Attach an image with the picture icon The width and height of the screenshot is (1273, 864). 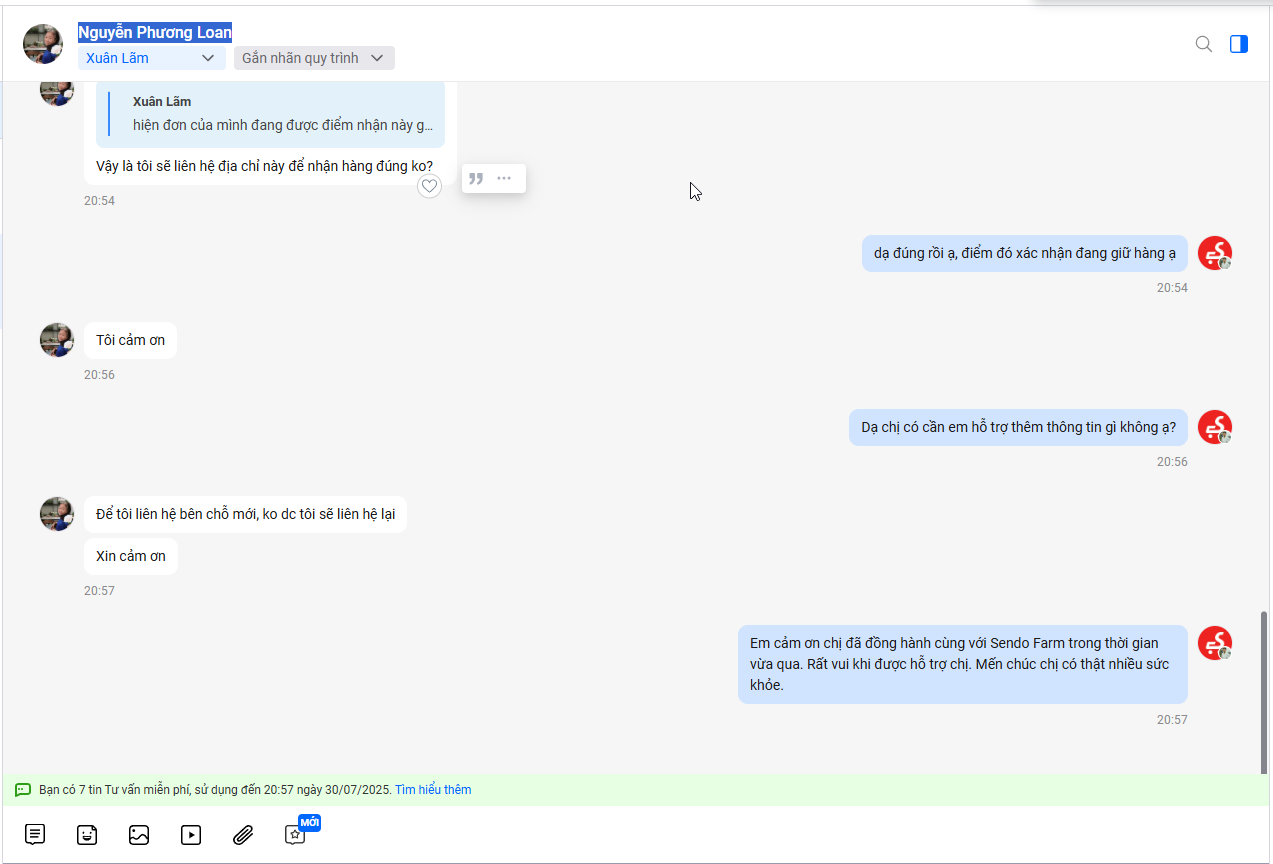pyautogui.click(x=139, y=834)
